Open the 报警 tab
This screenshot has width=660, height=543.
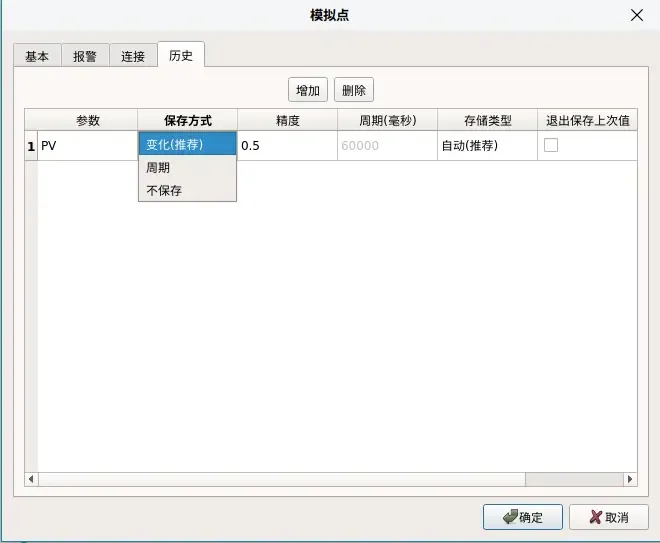point(85,56)
